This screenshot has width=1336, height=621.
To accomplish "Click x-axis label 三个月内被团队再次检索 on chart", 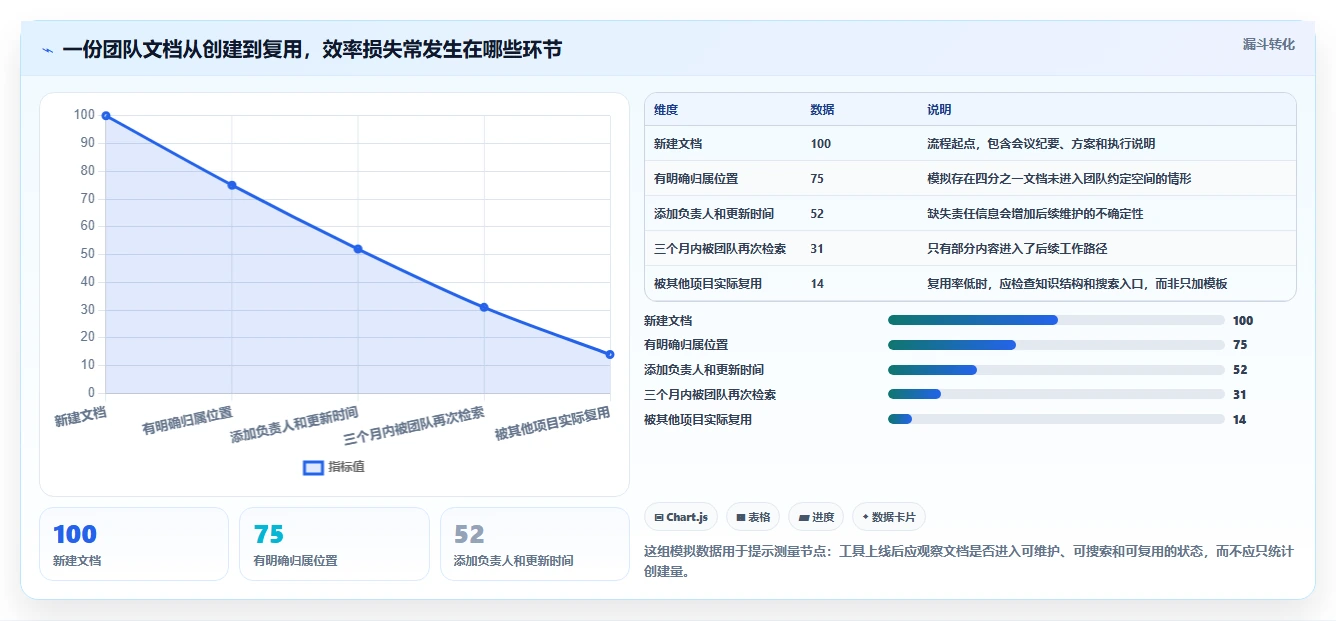I will tap(415, 426).
